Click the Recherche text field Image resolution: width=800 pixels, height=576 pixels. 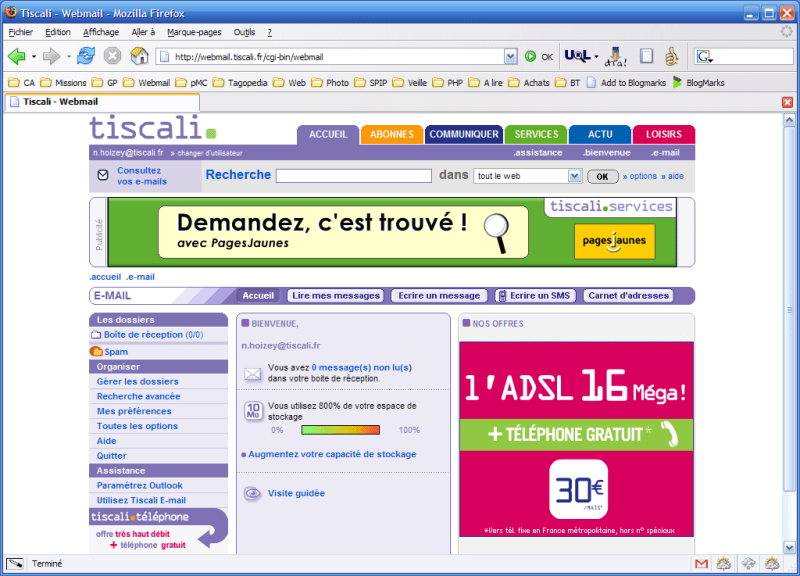(354, 176)
